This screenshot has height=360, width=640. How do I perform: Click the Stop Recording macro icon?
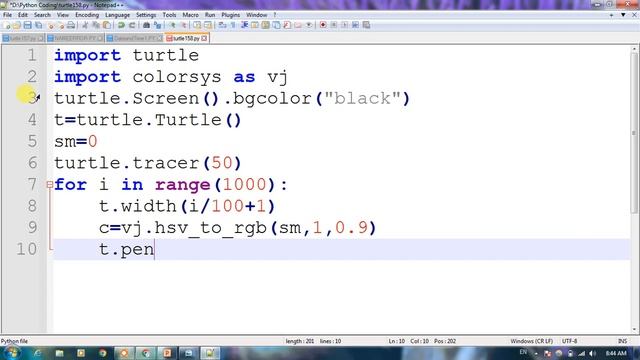click(x=334, y=25)
